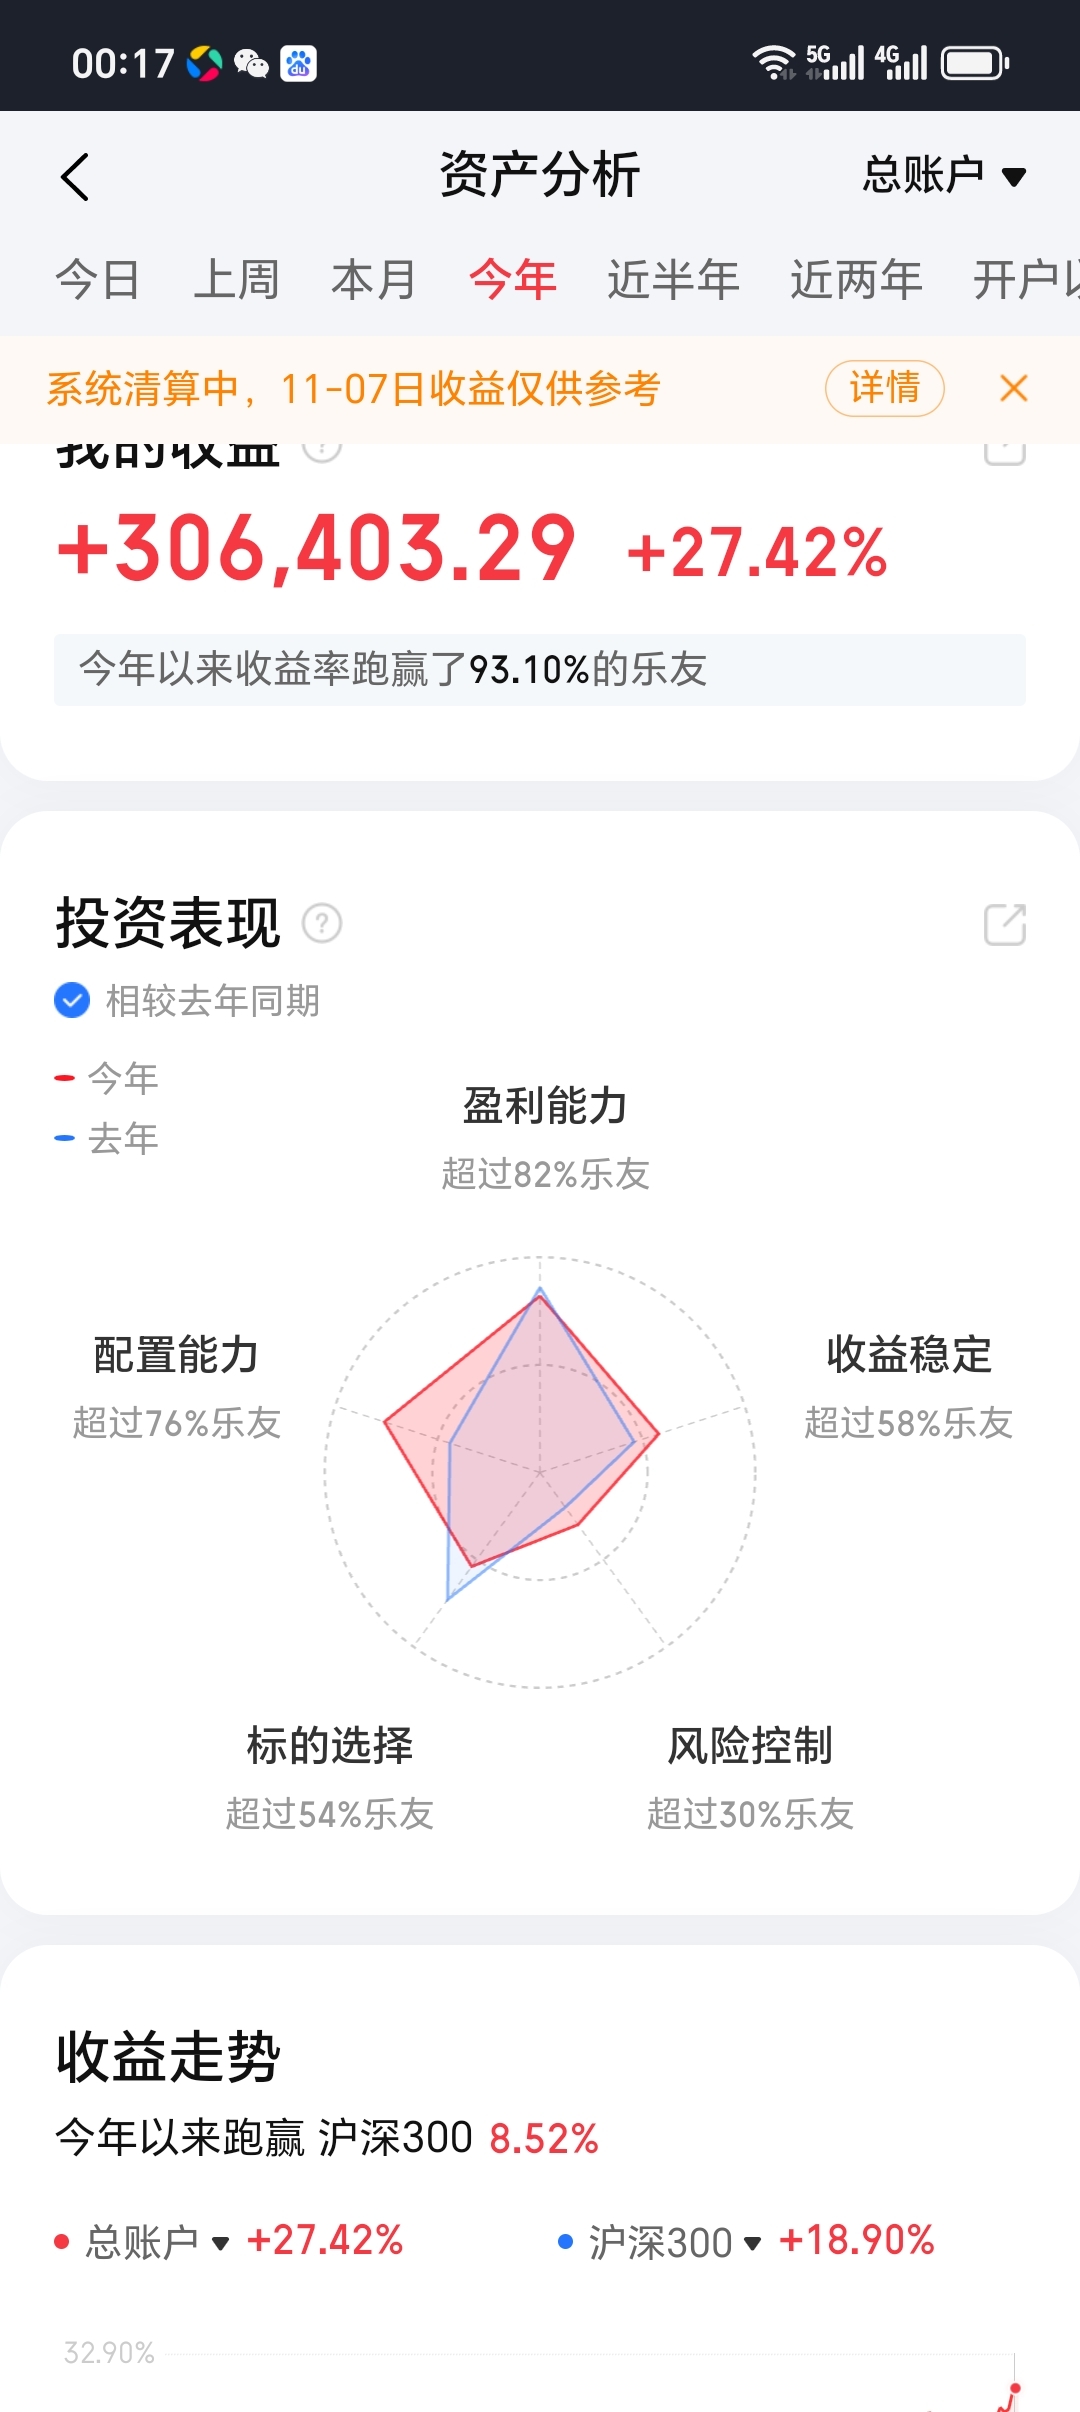Tap the Wi-Fi signal icon
Viewport: 1080px width, 2412px height.
click(x=773, y=62)
